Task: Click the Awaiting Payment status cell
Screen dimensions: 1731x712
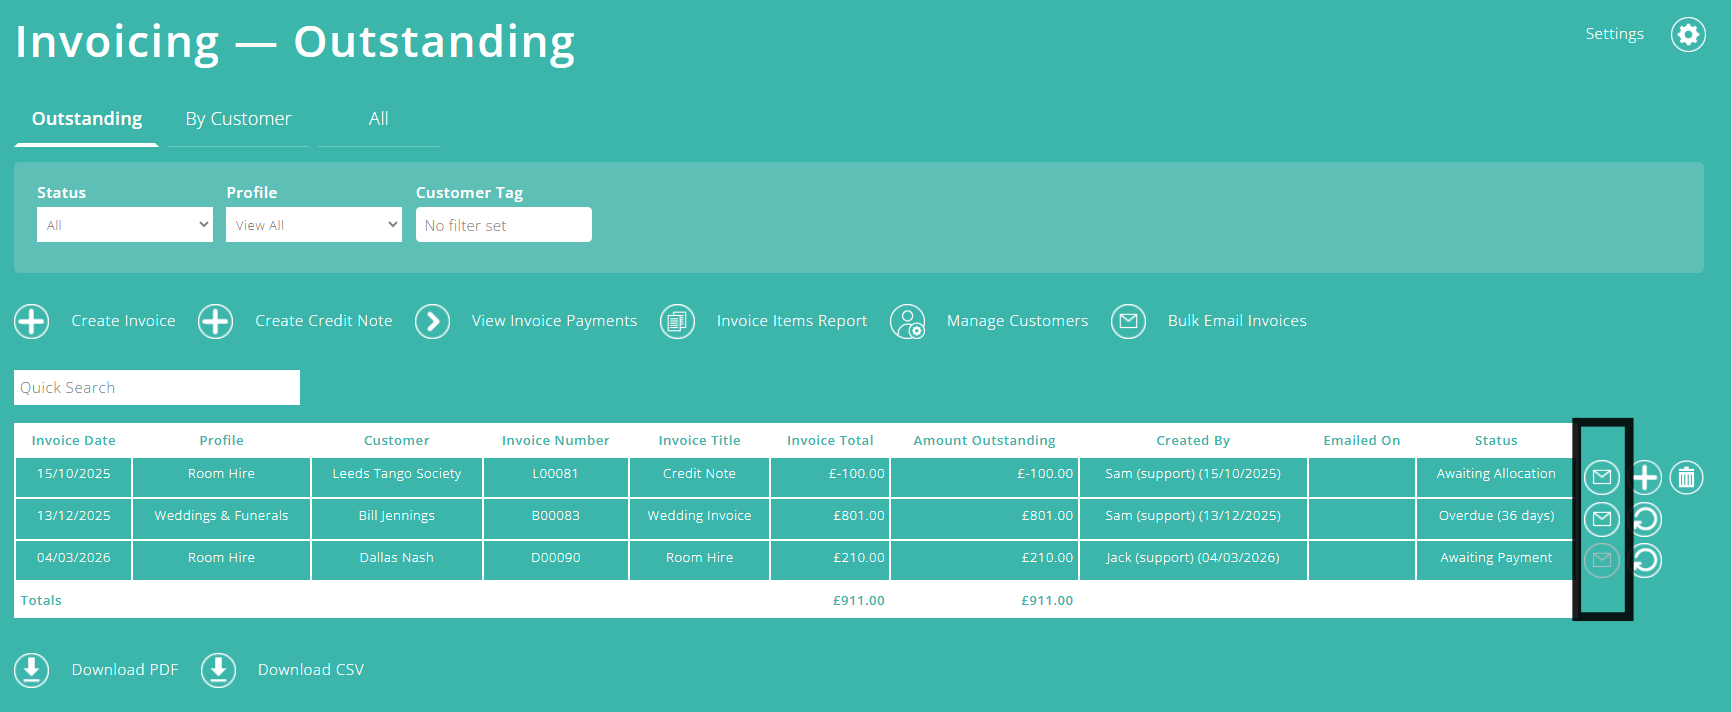Action: pyautogui.click(x=1496, y=558)
